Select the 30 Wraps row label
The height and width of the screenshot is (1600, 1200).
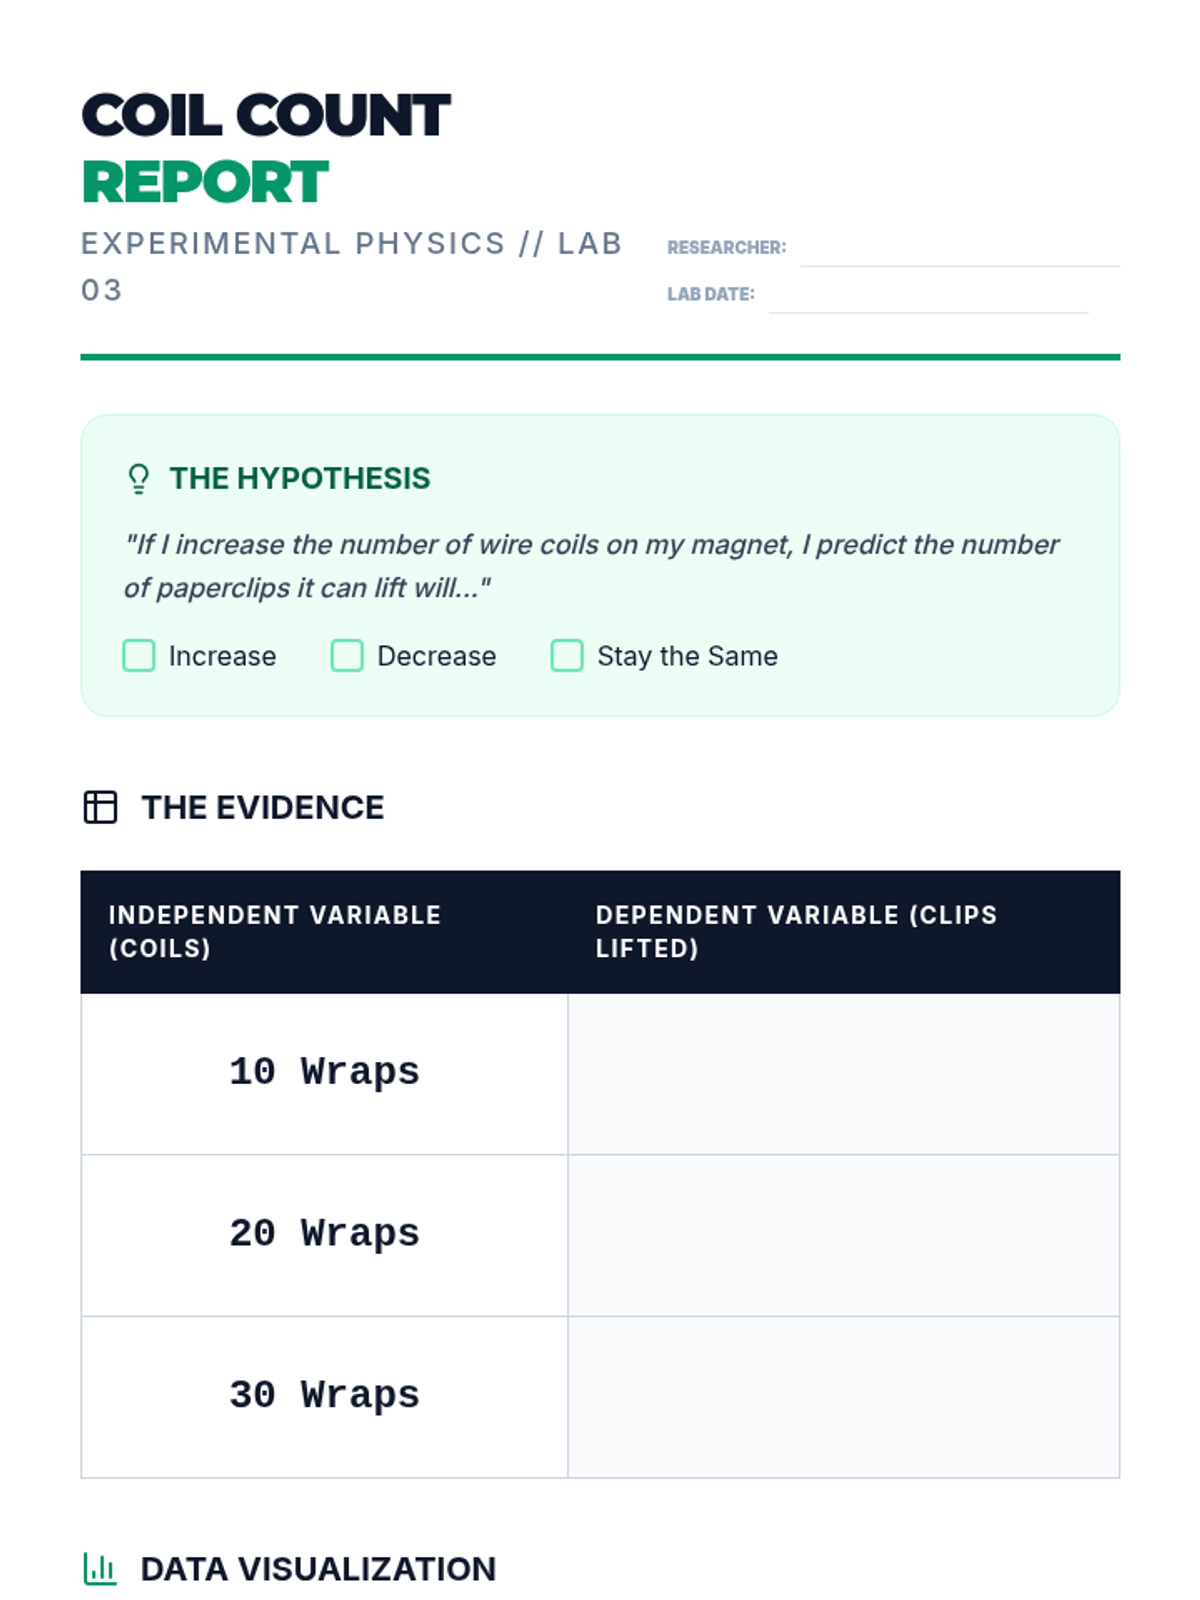pyautogui.click(x=324, y=1395)
